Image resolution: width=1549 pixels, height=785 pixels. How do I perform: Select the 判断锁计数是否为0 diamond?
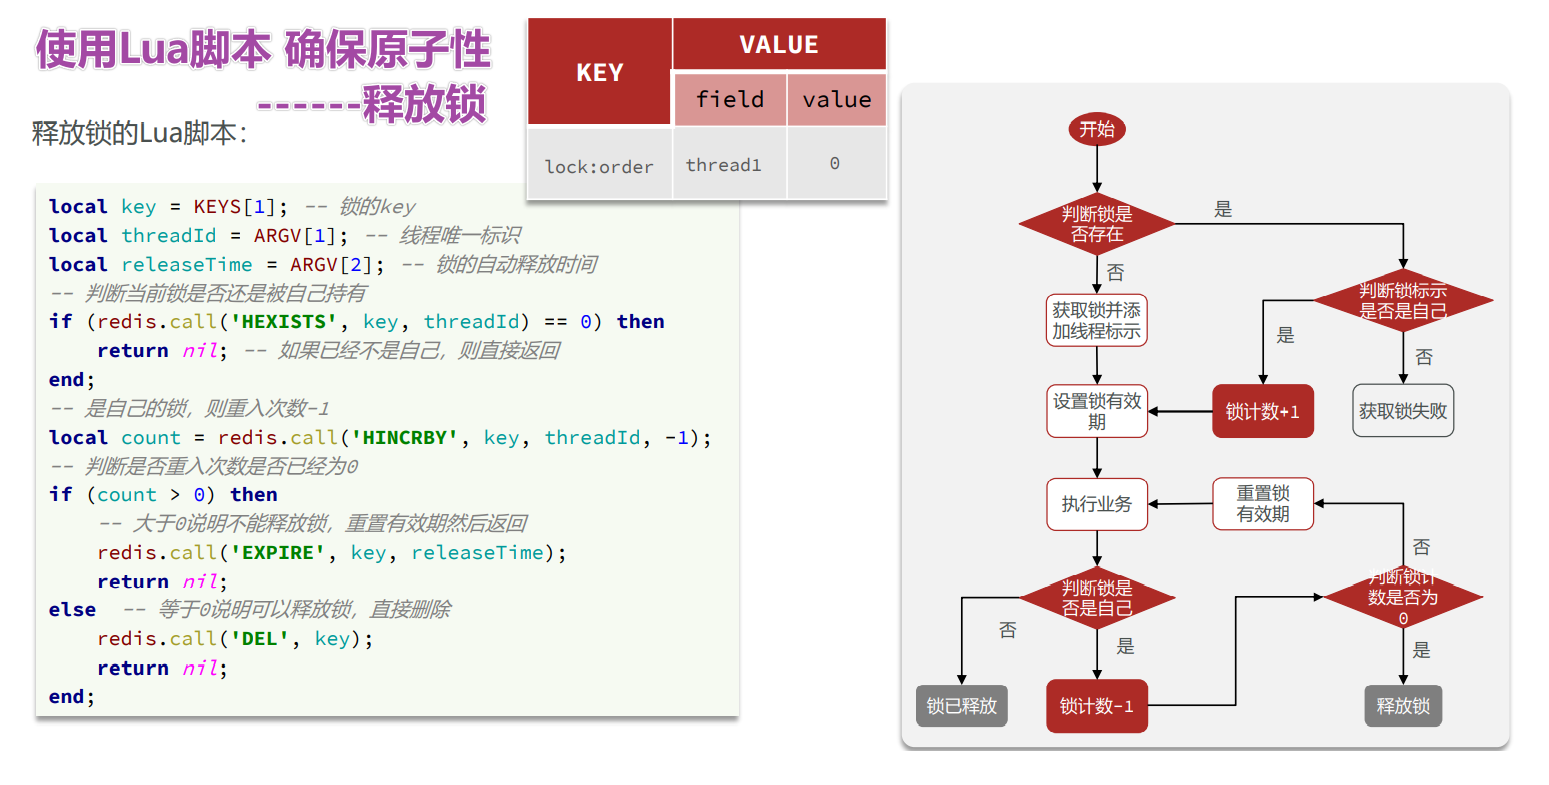tap(1403, 598)
